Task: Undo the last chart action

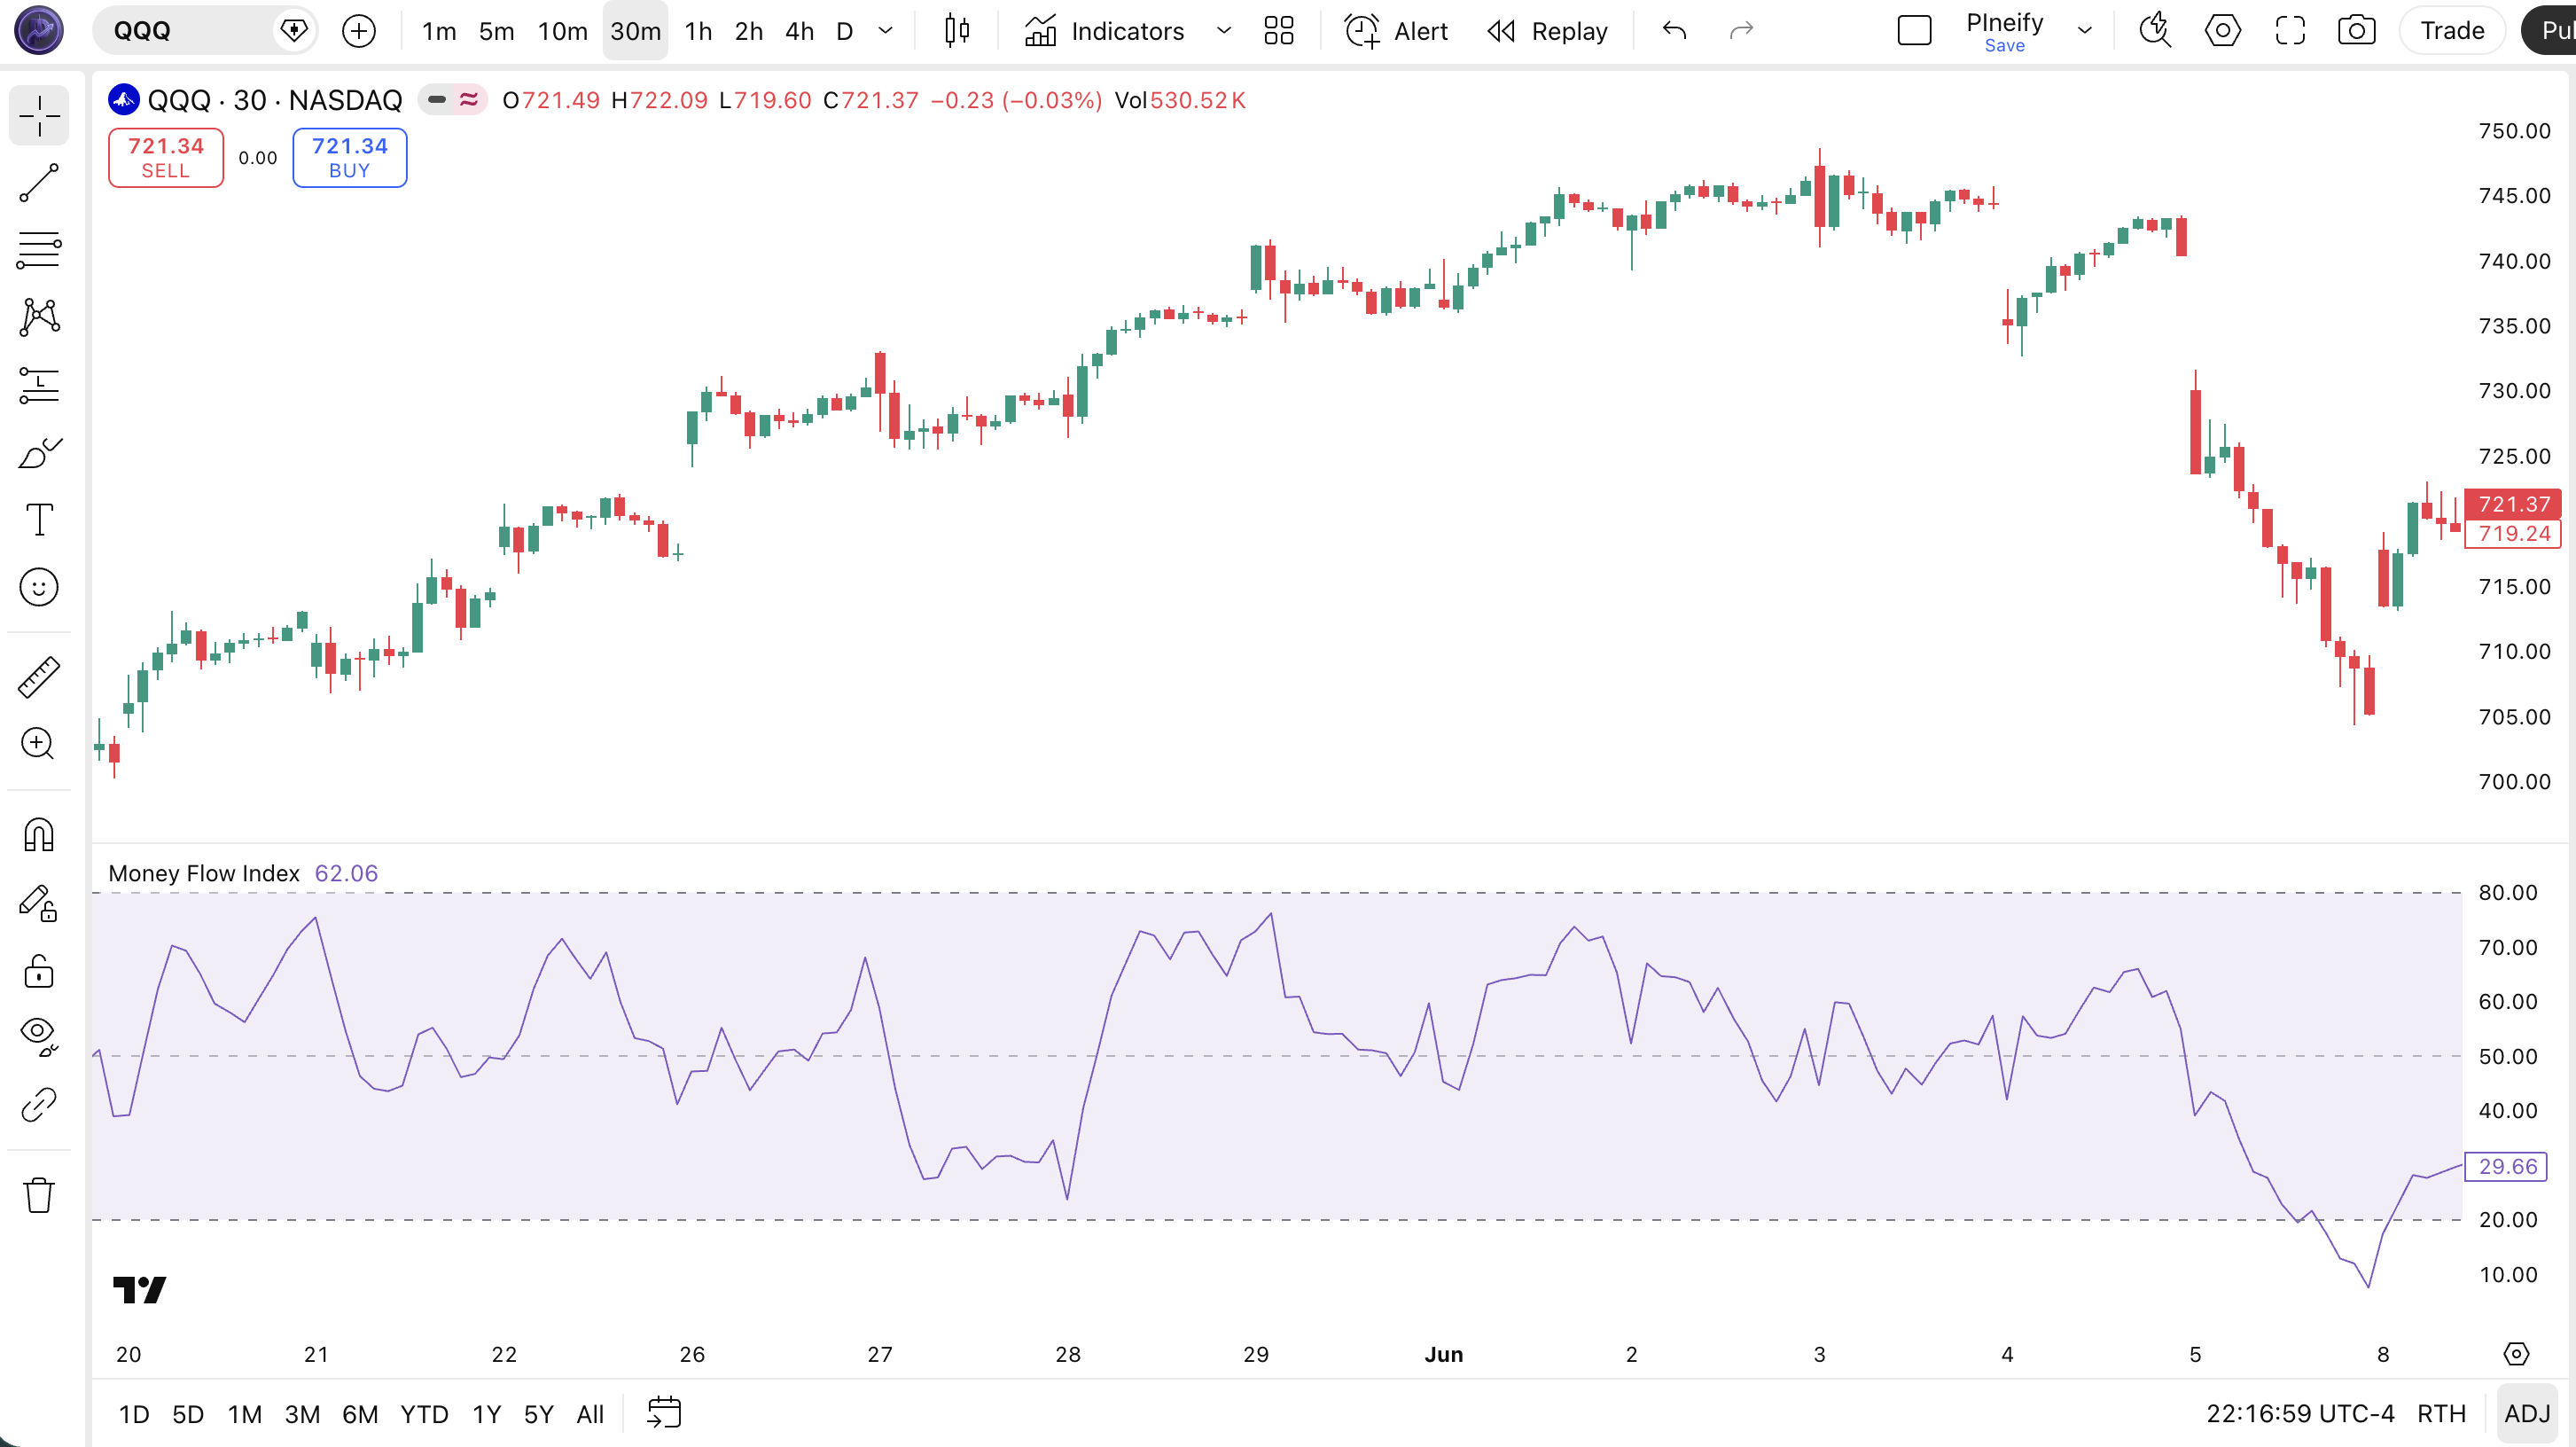Action: (x=1675, y=31)
